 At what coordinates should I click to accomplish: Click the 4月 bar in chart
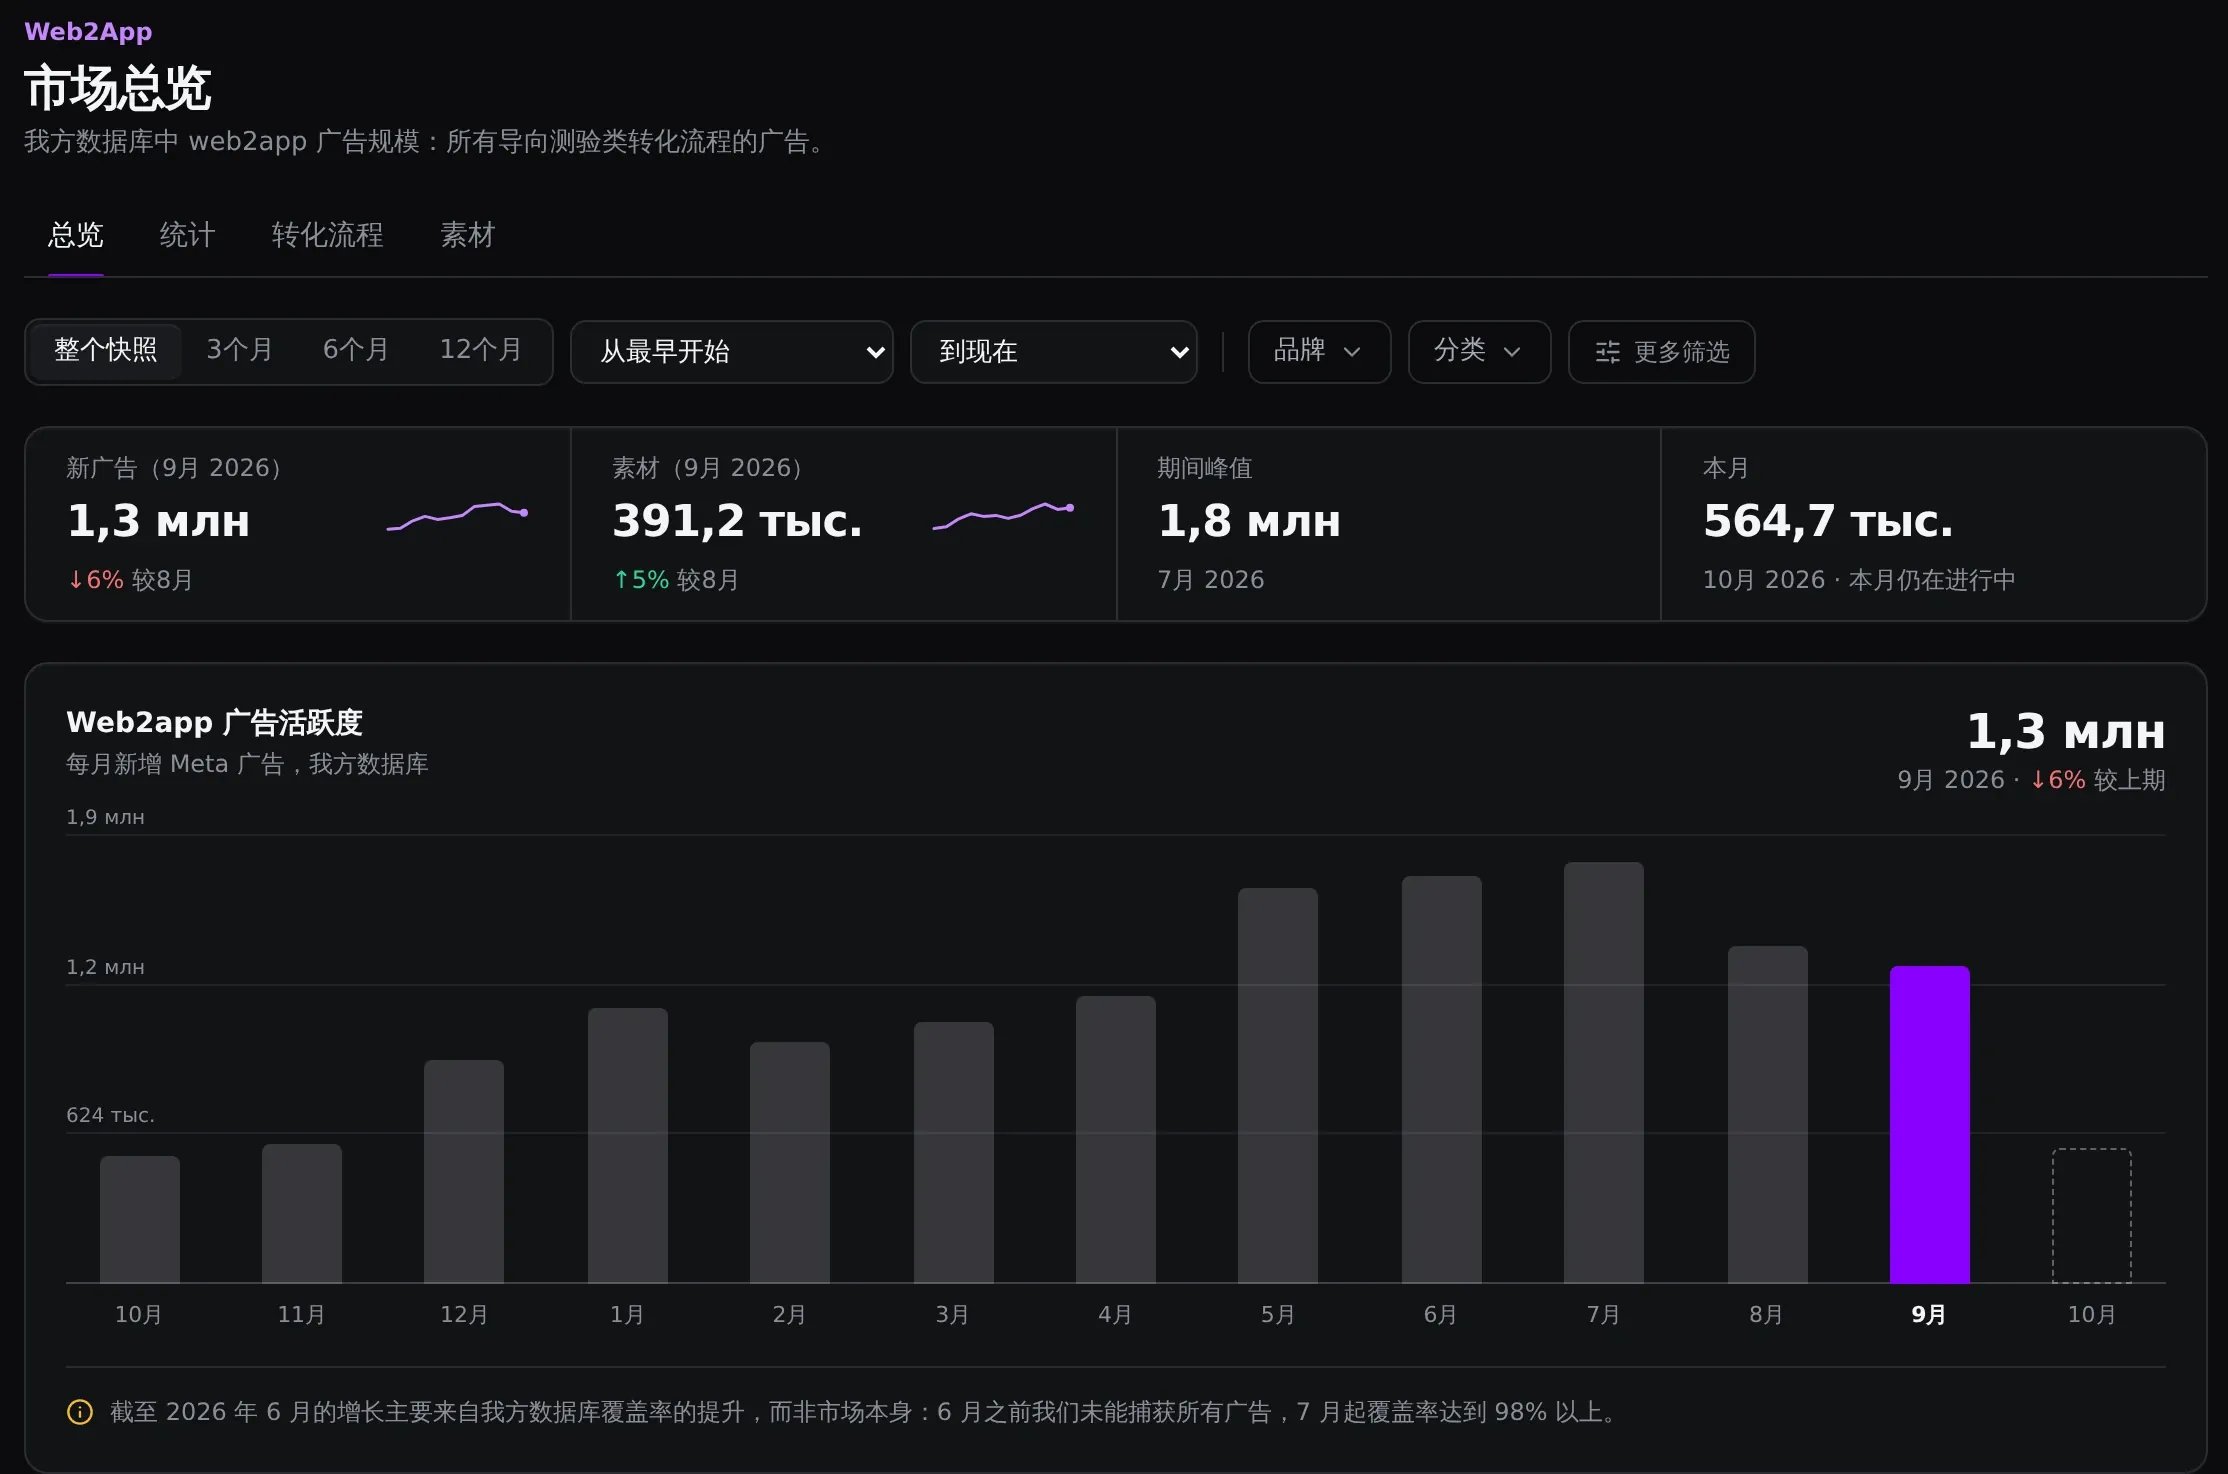coord(1115,1139)
